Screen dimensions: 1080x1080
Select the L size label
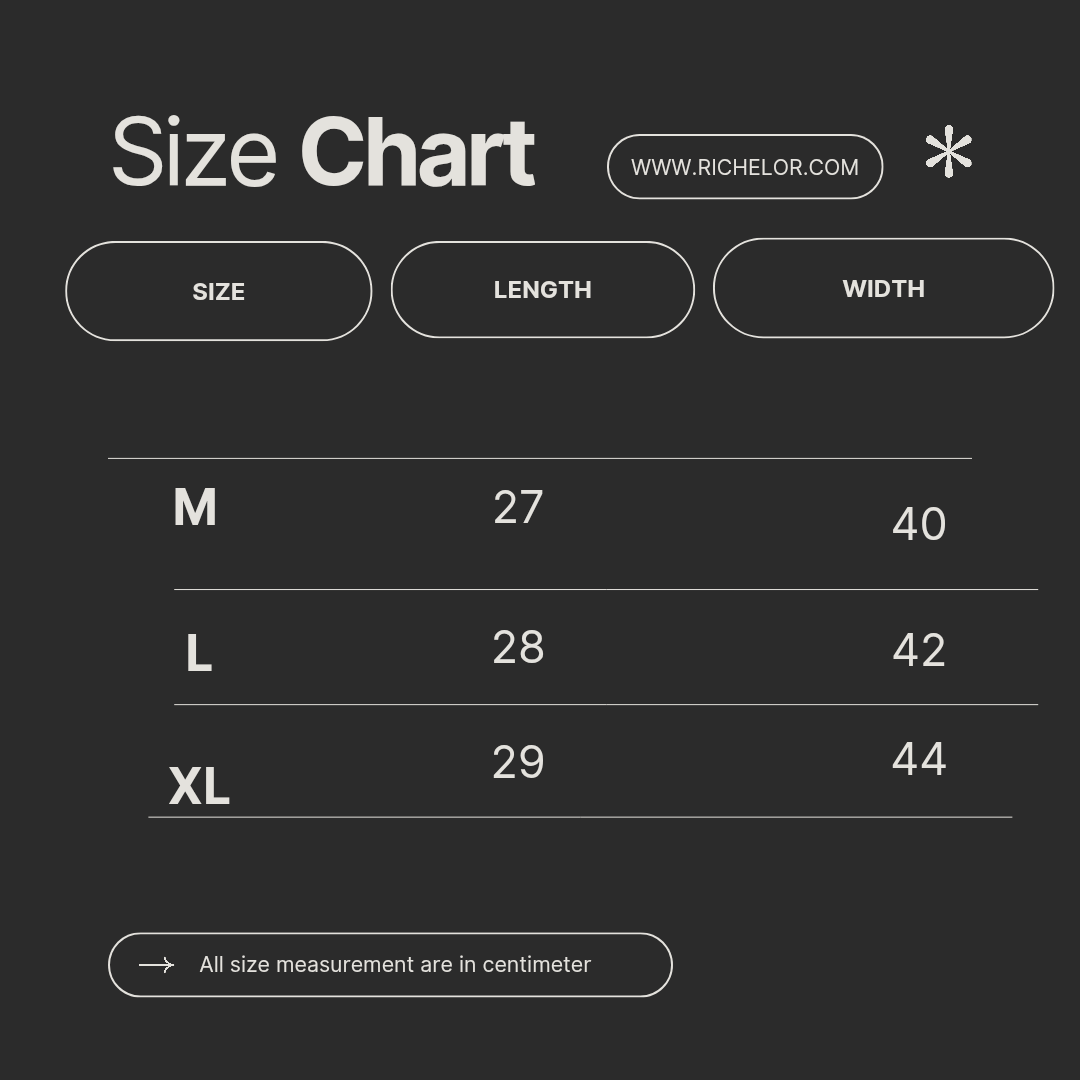click(x=198, y=655)
